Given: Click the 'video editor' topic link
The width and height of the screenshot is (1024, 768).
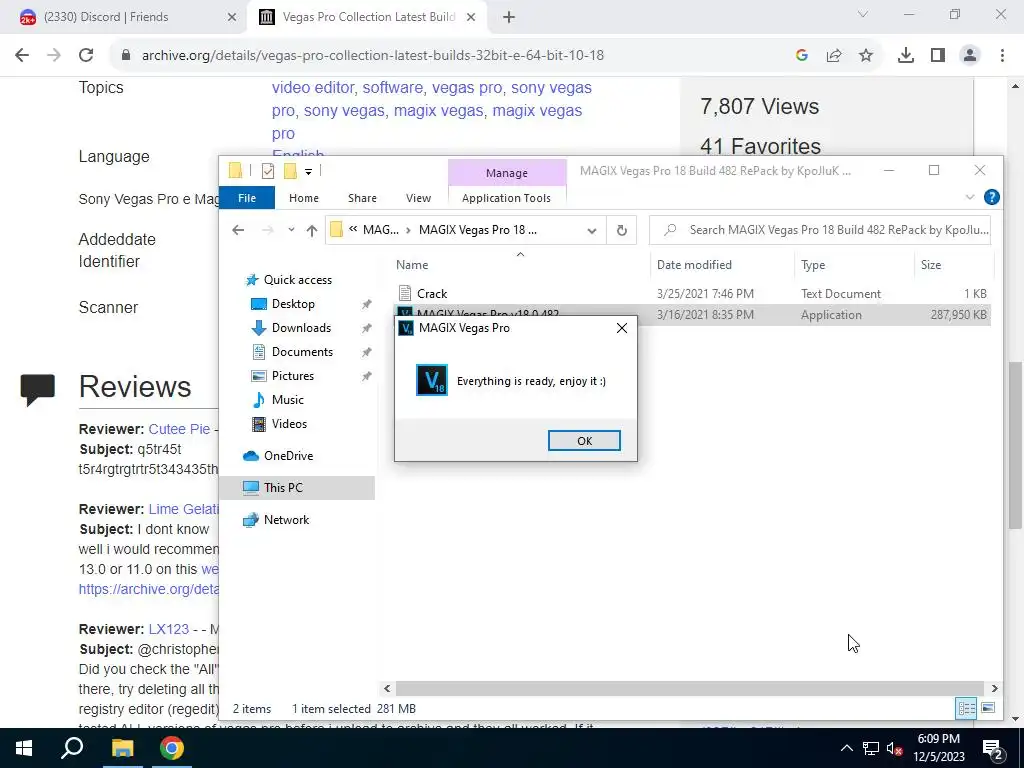Looking at the screenshot, I should coord(313,88).
